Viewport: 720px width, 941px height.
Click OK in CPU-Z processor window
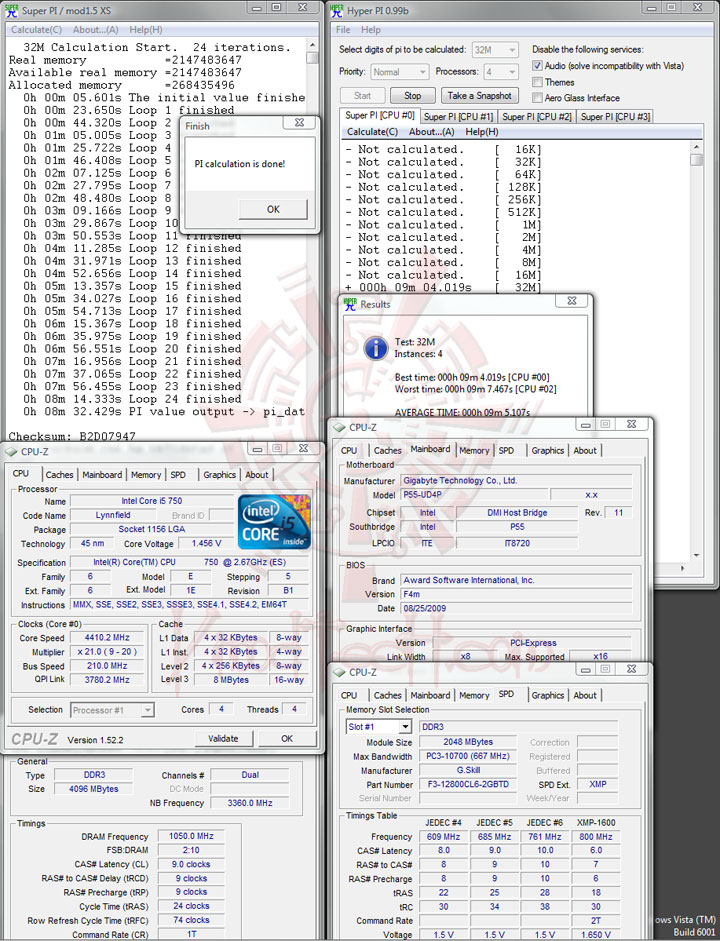(287, 739)
